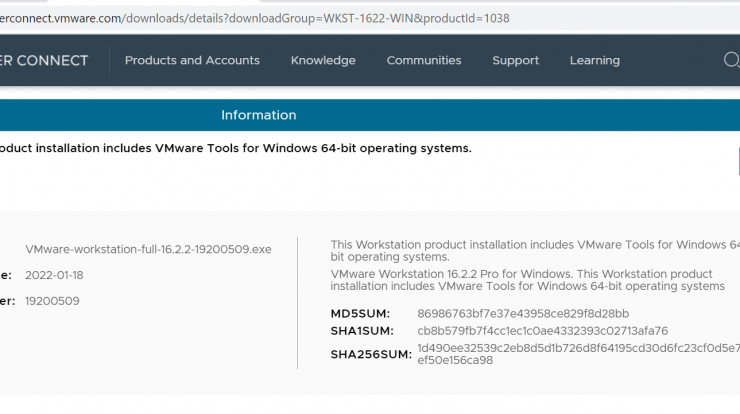
Task: Click gray paragraph 'This Workstation product installation includes'
Action: tap(535, 251)
